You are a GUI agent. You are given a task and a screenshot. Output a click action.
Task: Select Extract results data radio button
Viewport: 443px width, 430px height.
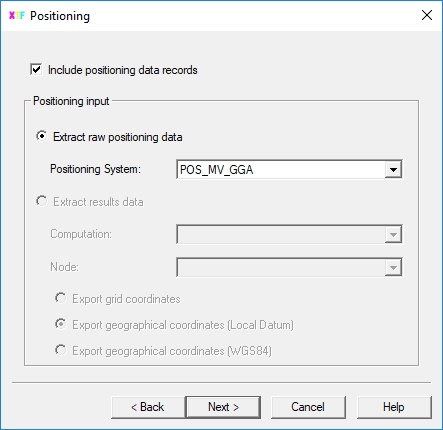click(x=41, y=201)
